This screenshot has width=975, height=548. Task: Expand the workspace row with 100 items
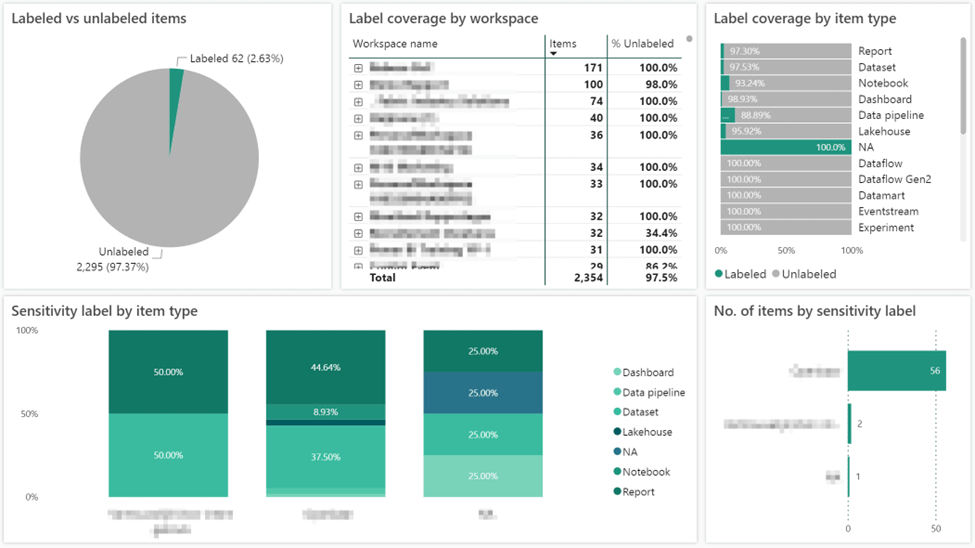pos(358,85)
